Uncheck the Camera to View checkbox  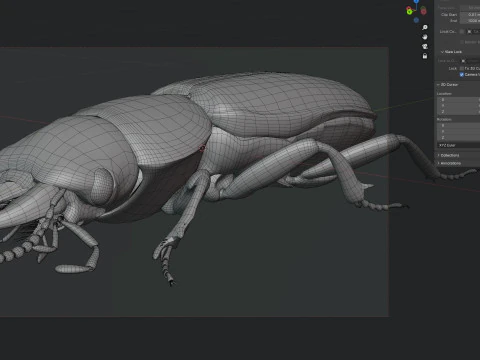[x=462, y=75]
